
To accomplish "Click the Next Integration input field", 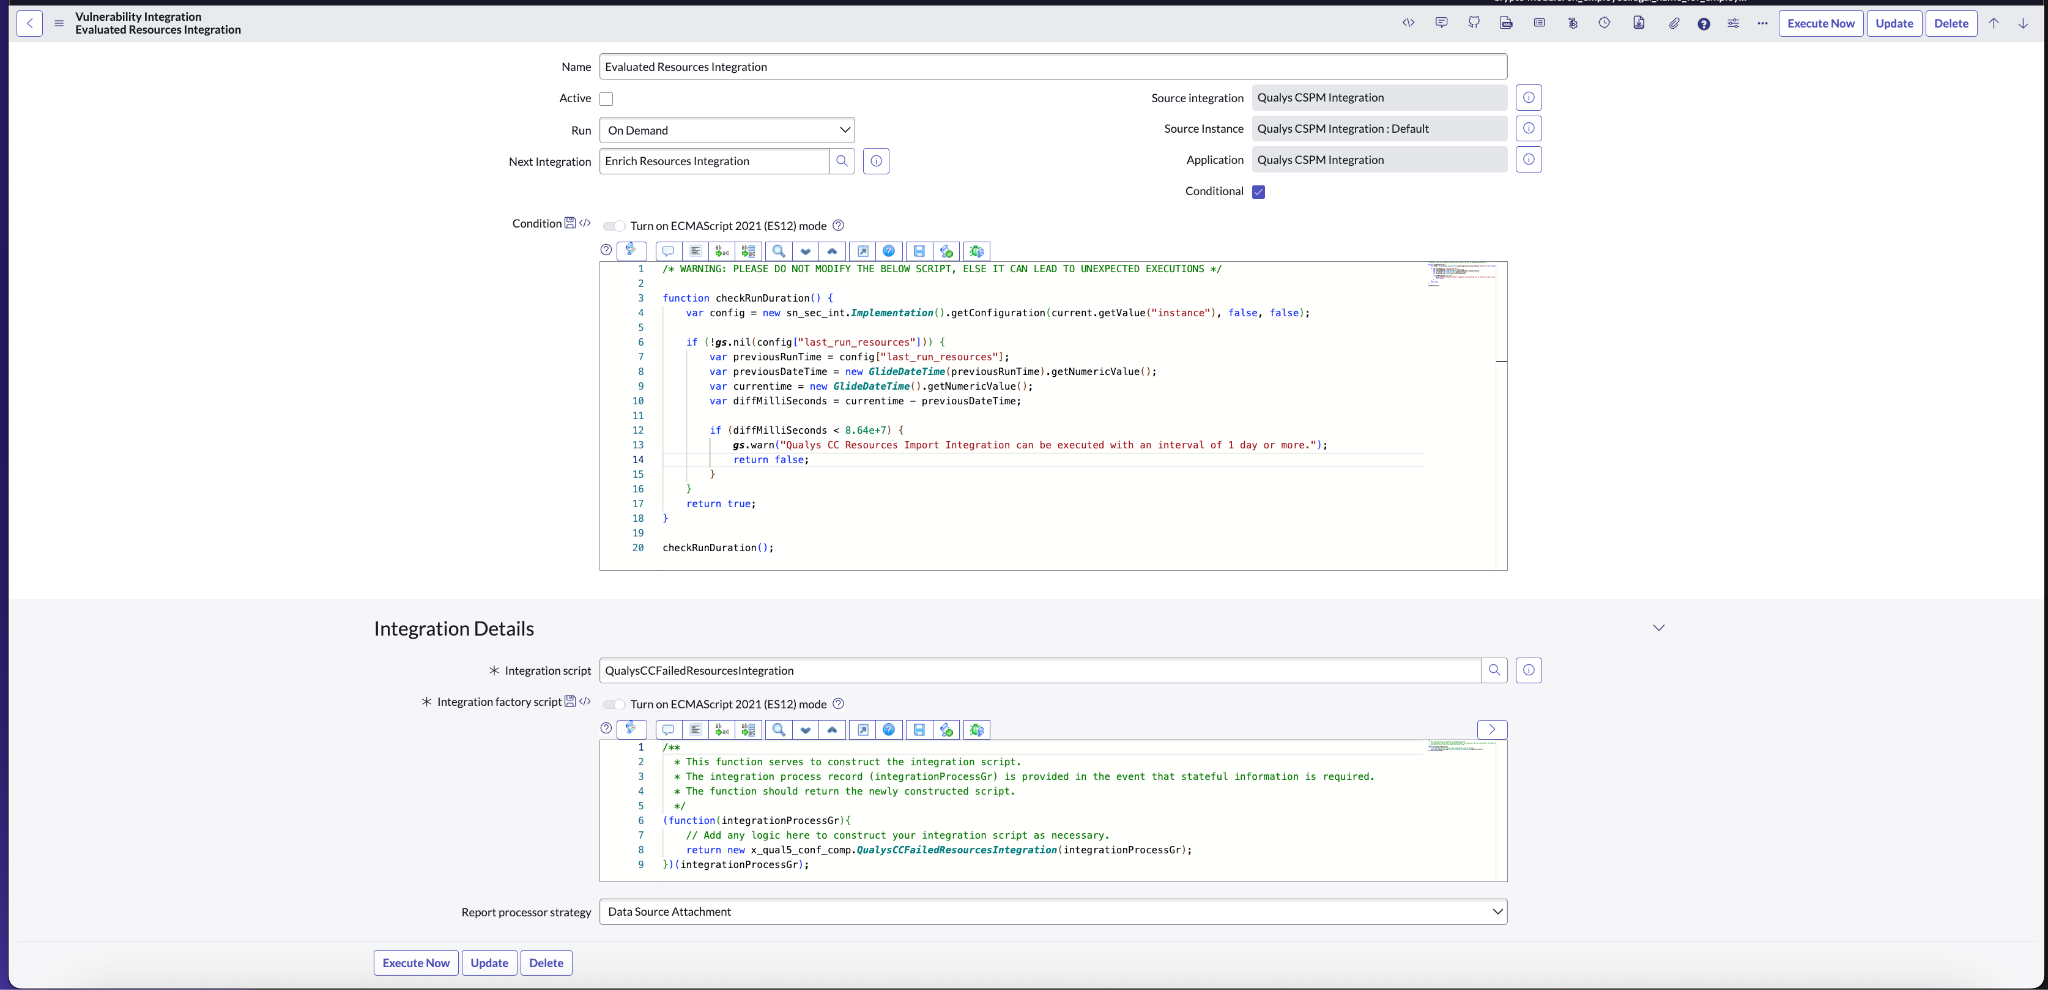I will [x=714, y=161].
